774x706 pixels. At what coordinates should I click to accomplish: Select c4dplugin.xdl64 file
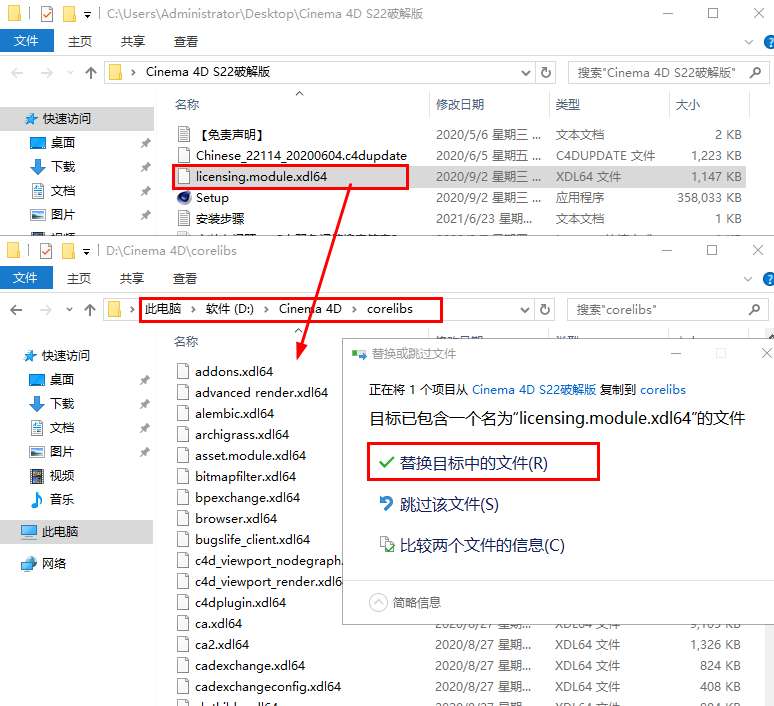240,602
